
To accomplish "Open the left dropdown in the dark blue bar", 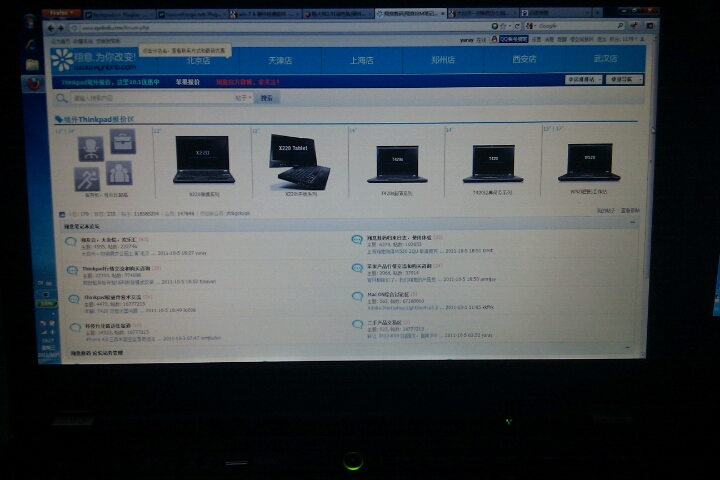I will [x=583, y=79].
